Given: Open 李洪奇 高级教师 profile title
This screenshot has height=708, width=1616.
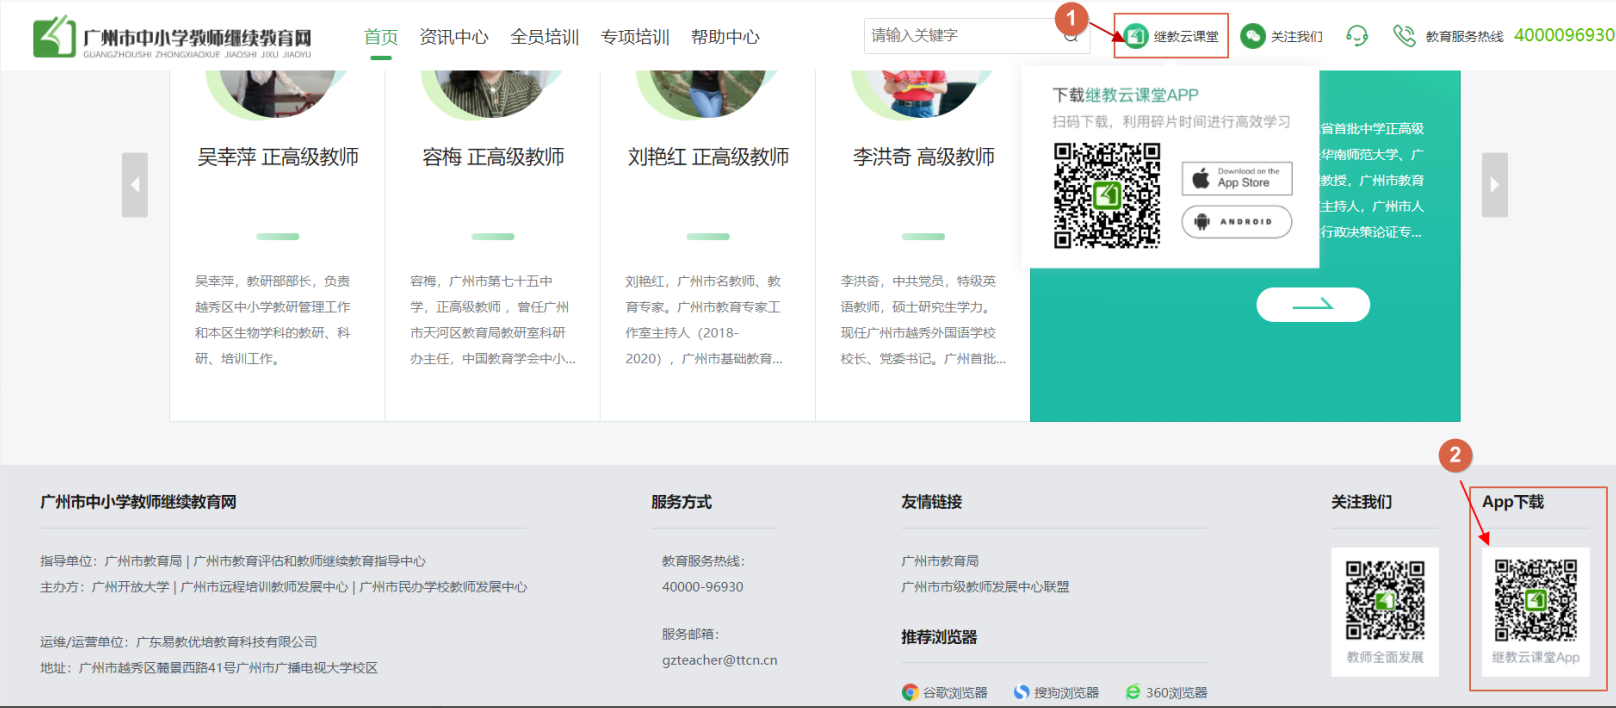Looking at the screenshot, I should (924, 157).
